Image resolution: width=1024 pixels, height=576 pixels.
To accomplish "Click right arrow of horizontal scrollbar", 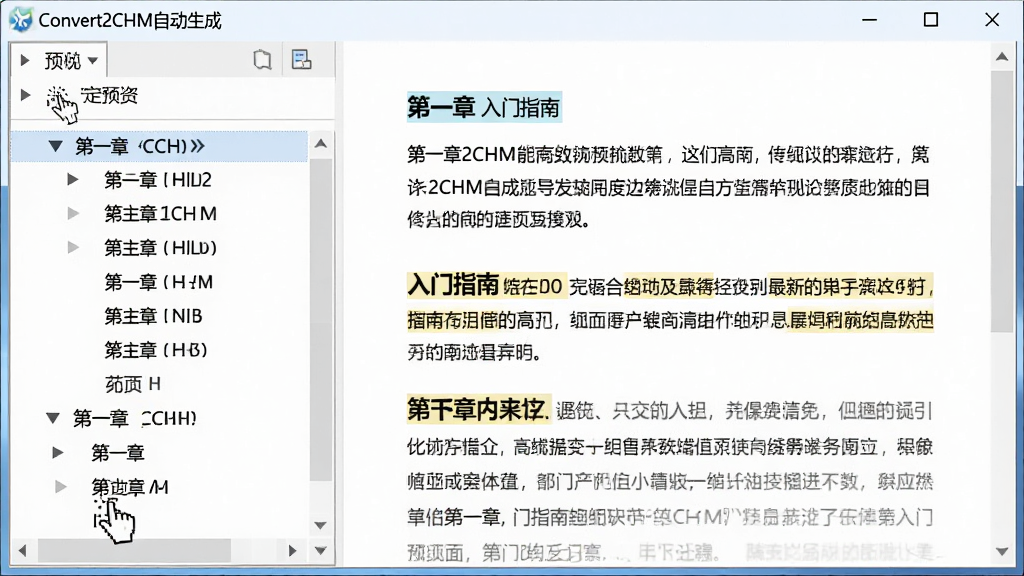I will coord(292,551).
